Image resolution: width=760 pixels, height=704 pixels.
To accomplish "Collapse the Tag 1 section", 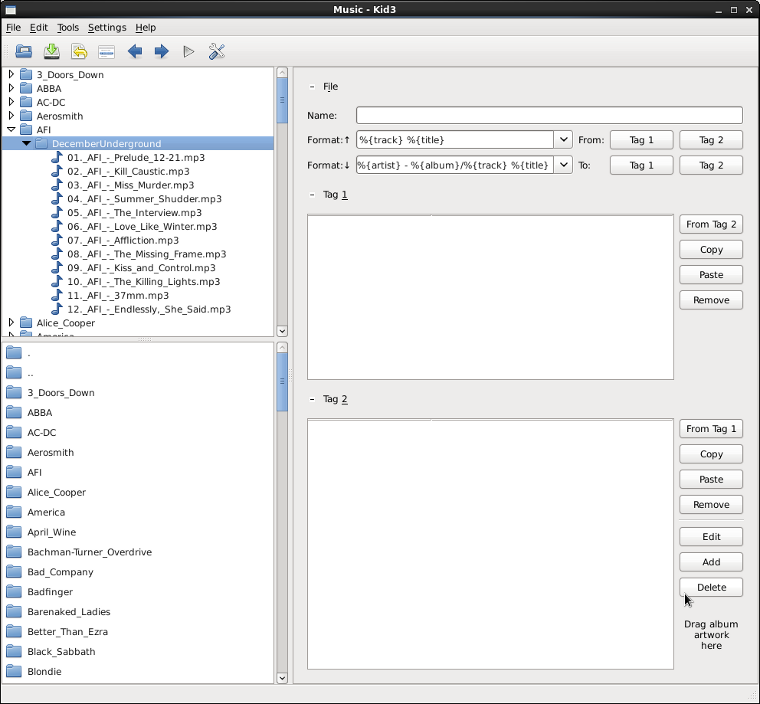I will click(x=312, y=195).
